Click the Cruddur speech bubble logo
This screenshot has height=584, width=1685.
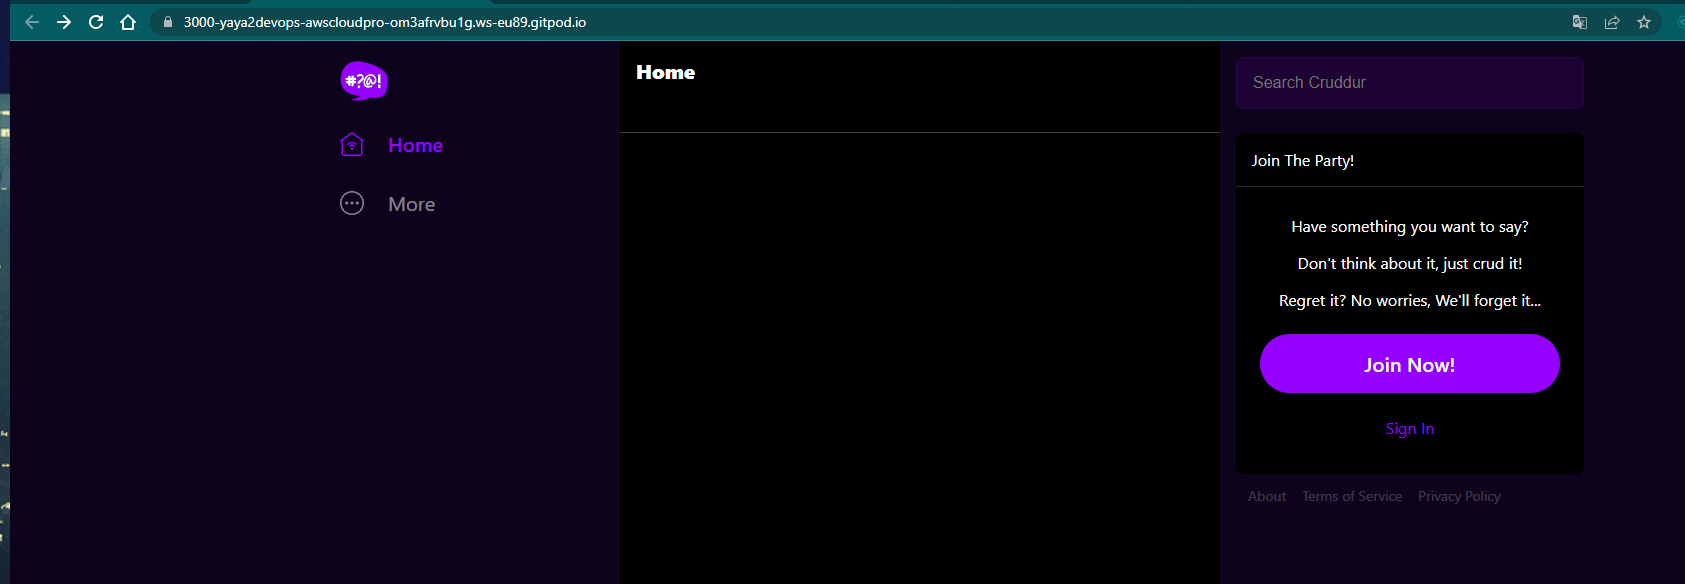tap(364, 81)
